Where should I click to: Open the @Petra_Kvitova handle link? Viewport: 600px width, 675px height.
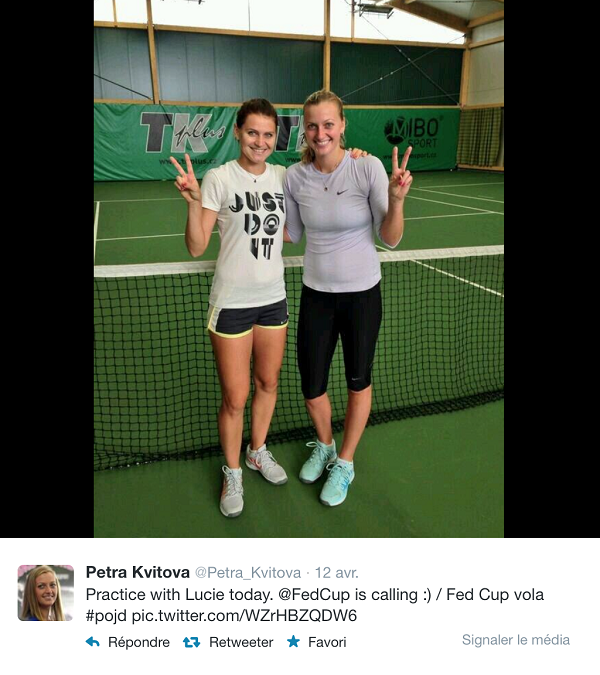coord(248,573)
